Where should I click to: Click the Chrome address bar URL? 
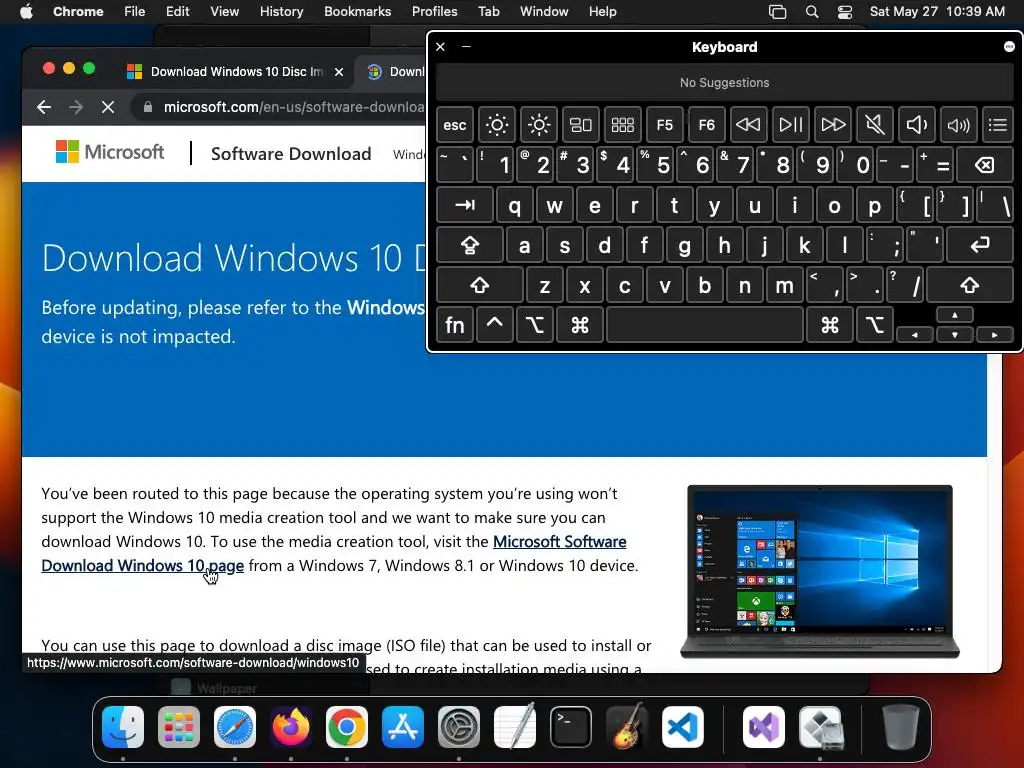(294, 107)
